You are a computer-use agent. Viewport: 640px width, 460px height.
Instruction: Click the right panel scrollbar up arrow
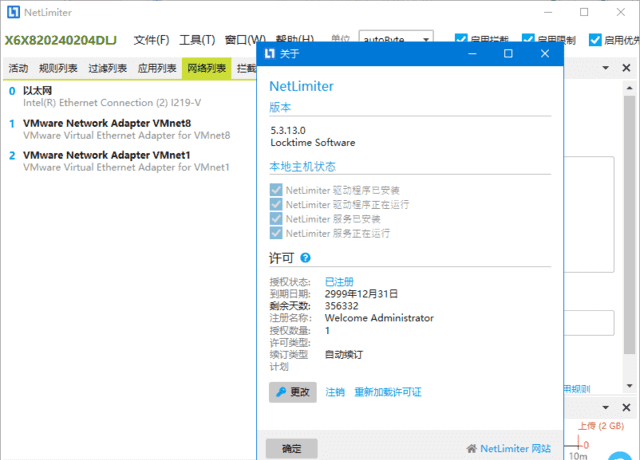(629, 88)
